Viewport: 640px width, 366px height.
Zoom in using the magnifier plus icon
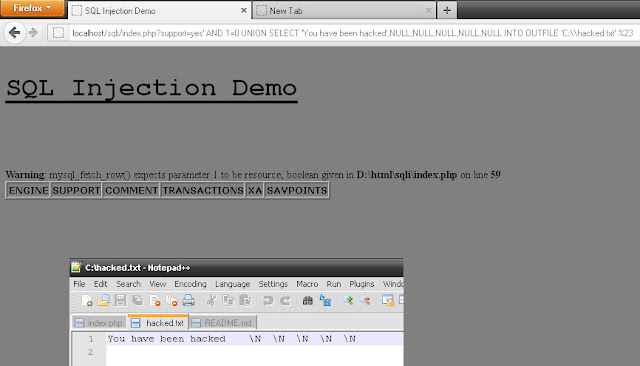(348, 301)
